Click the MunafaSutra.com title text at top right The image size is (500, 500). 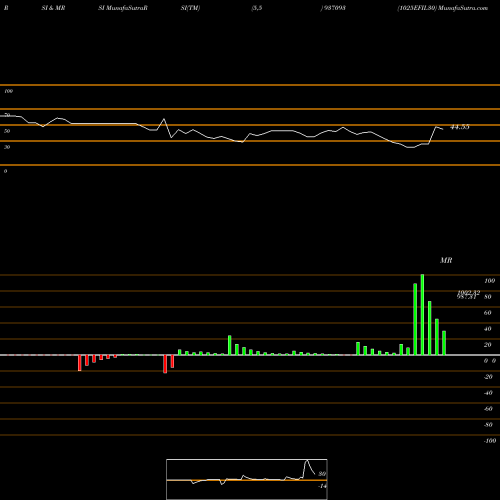click(x=463, y=8)
